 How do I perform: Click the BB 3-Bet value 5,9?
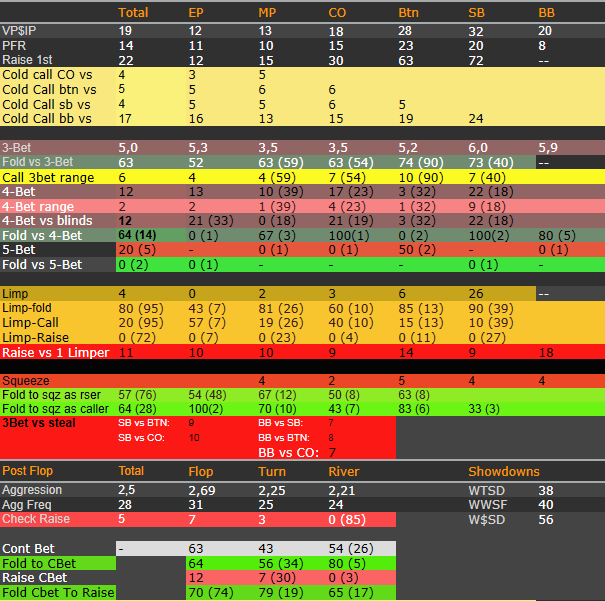(x=548, y=147)
